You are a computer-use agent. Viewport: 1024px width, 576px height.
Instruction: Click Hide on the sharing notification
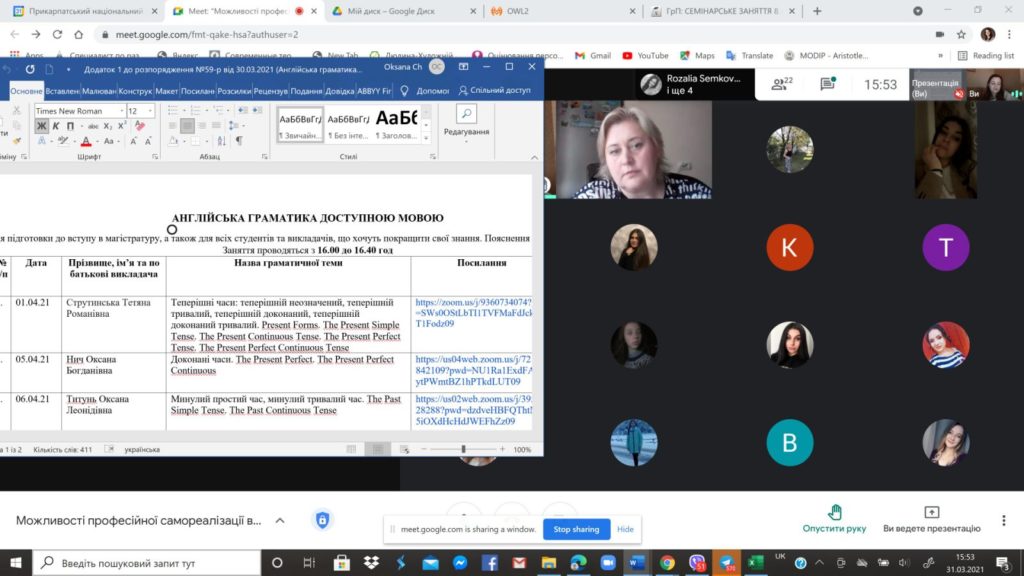tap(625, 529)
